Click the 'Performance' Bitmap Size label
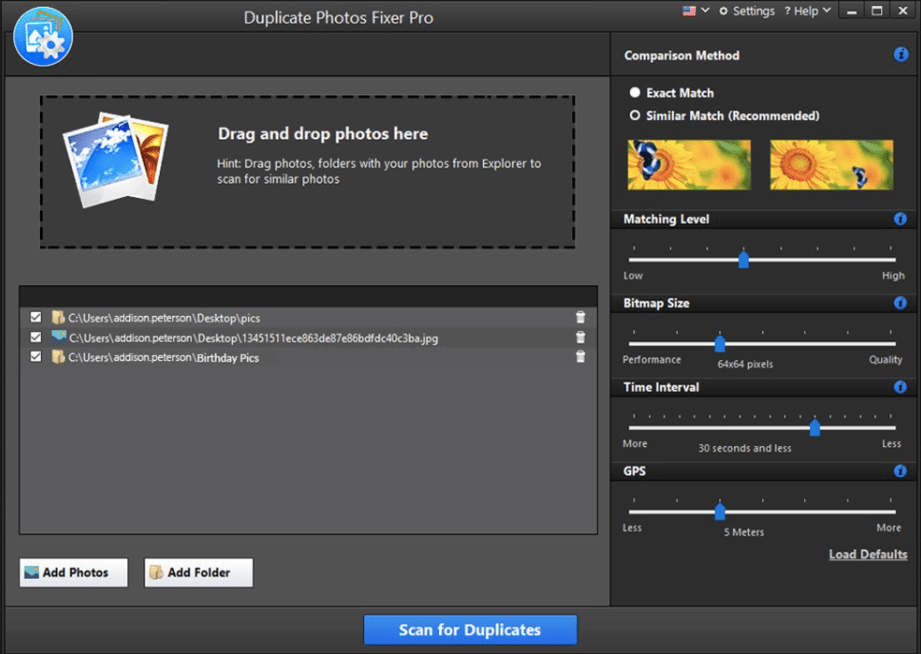 click(651, 360)
